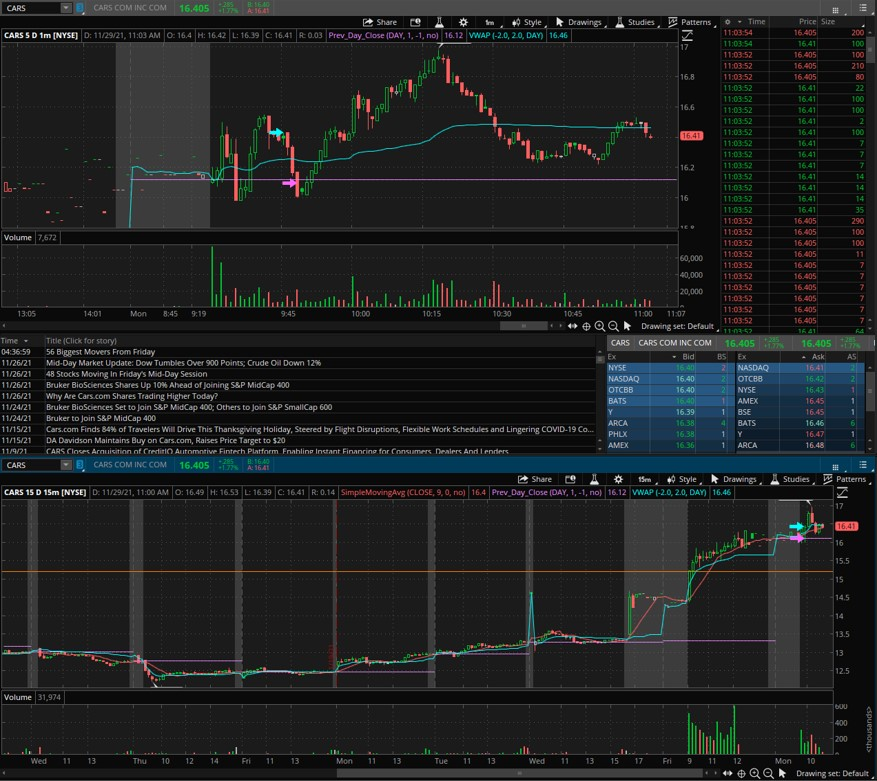877x781 pixels.
Task: Open the Studies menu on upper chart
Action: 635,22
